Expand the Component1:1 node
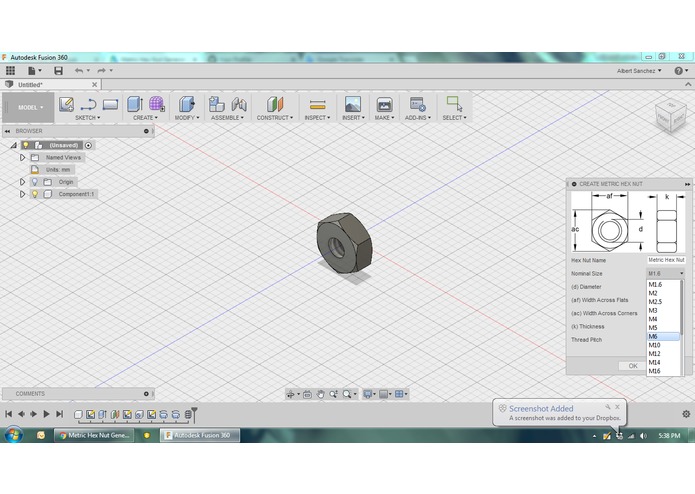Image resolution: width=695 pixels, height=494 pixels. [22, 194]
